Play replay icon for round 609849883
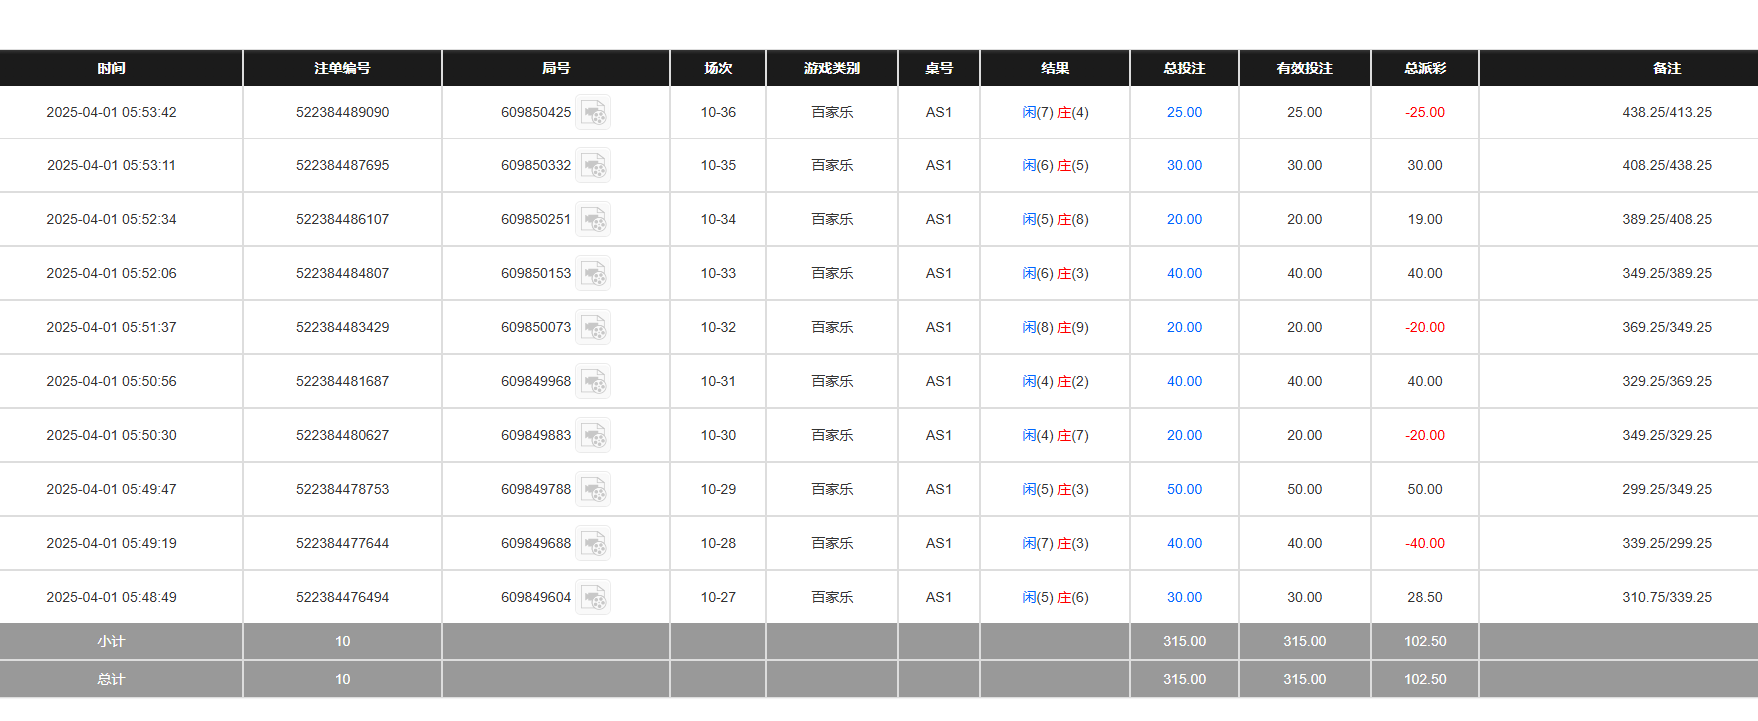1758x721 pixels. [x=594, y=436]
